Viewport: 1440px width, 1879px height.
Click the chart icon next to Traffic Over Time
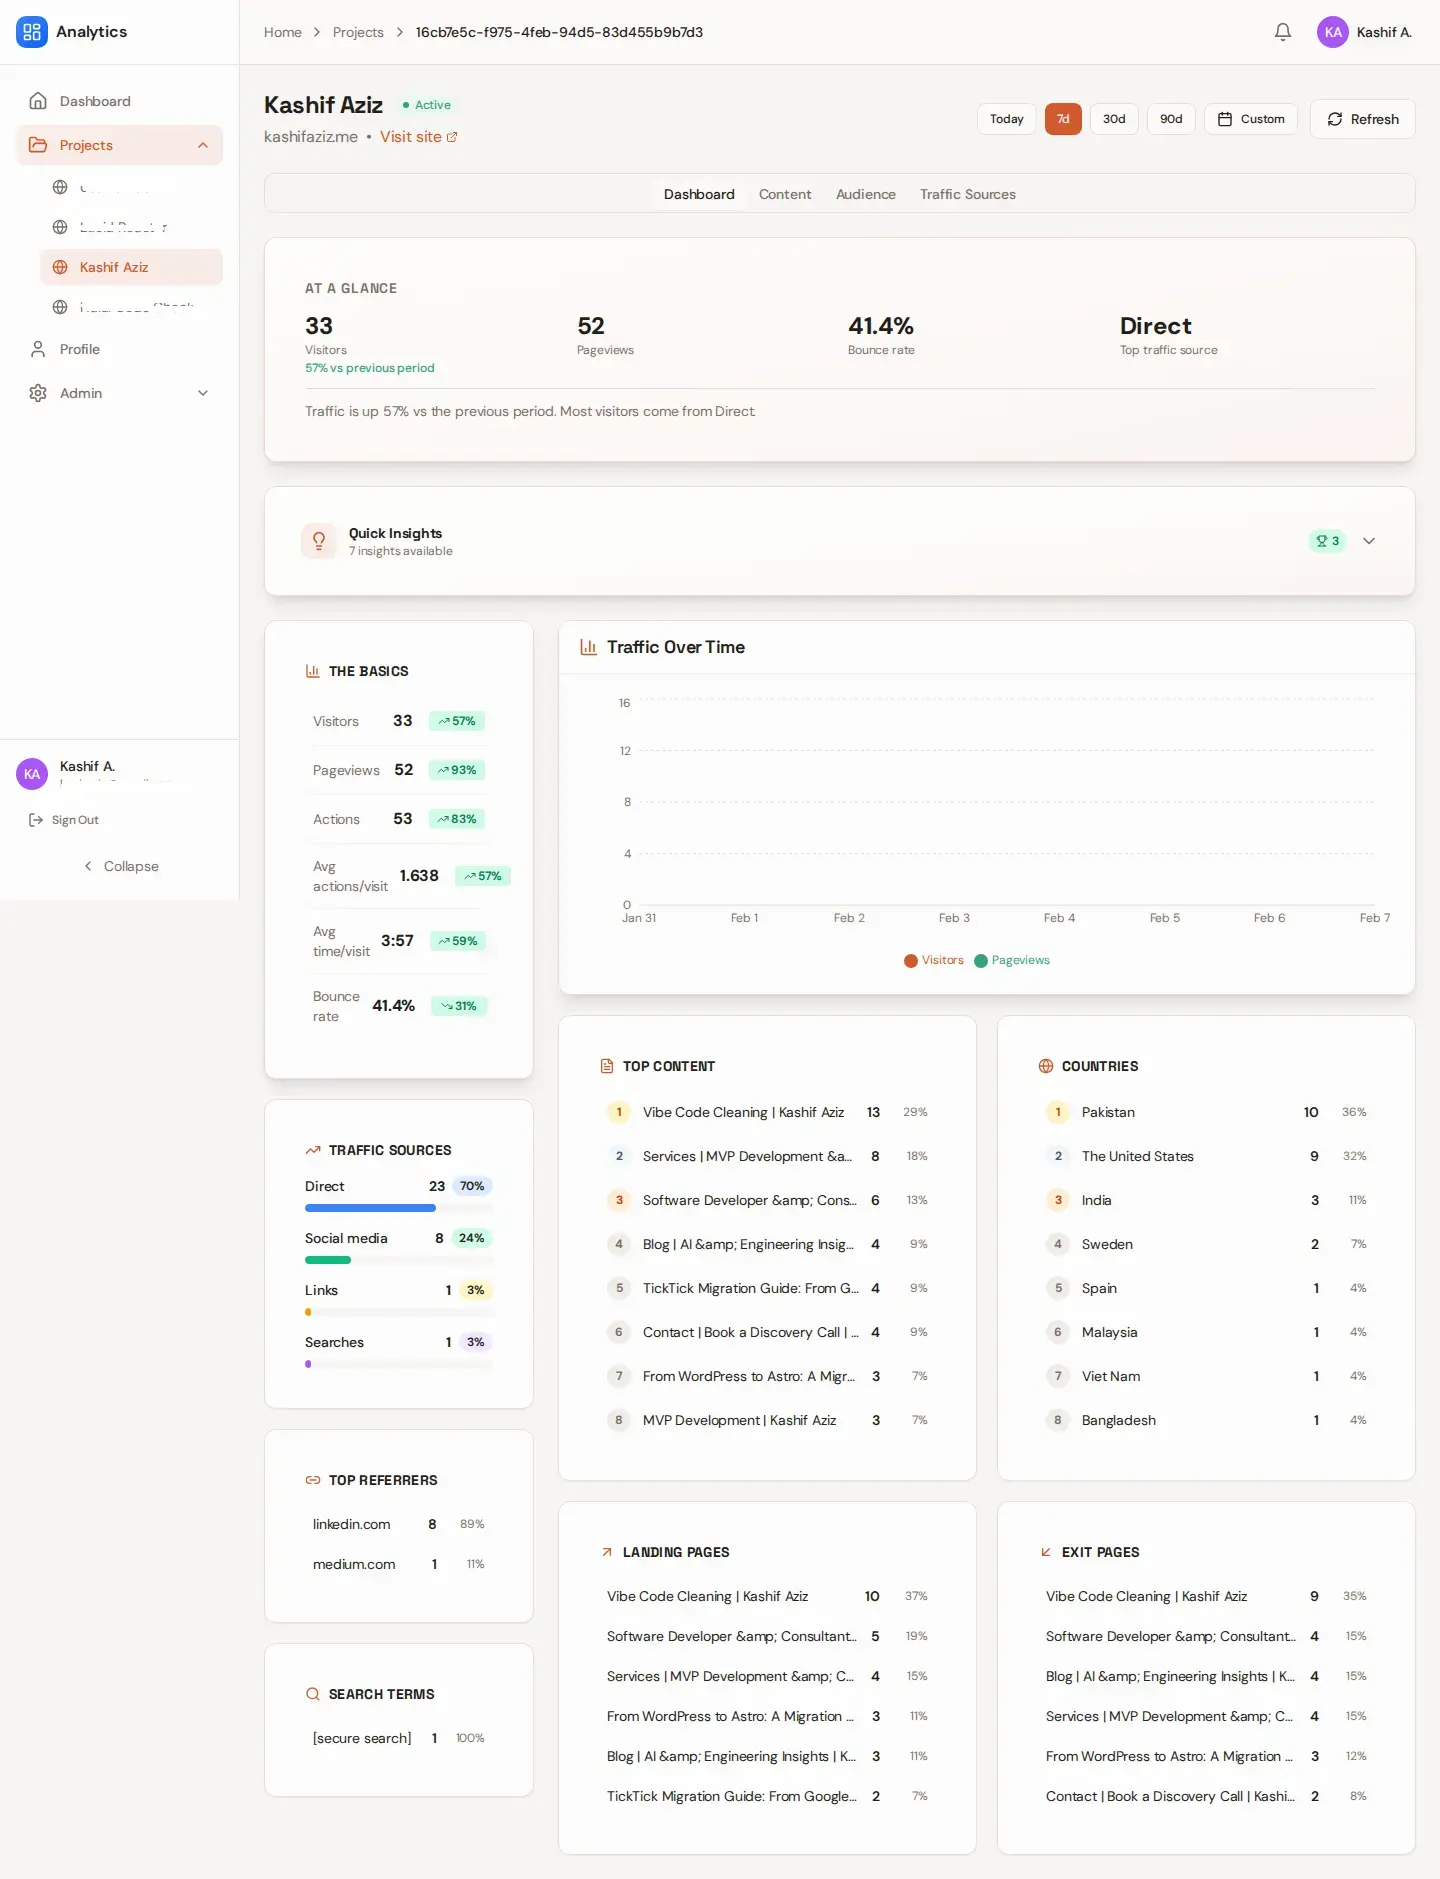(589, 647)
